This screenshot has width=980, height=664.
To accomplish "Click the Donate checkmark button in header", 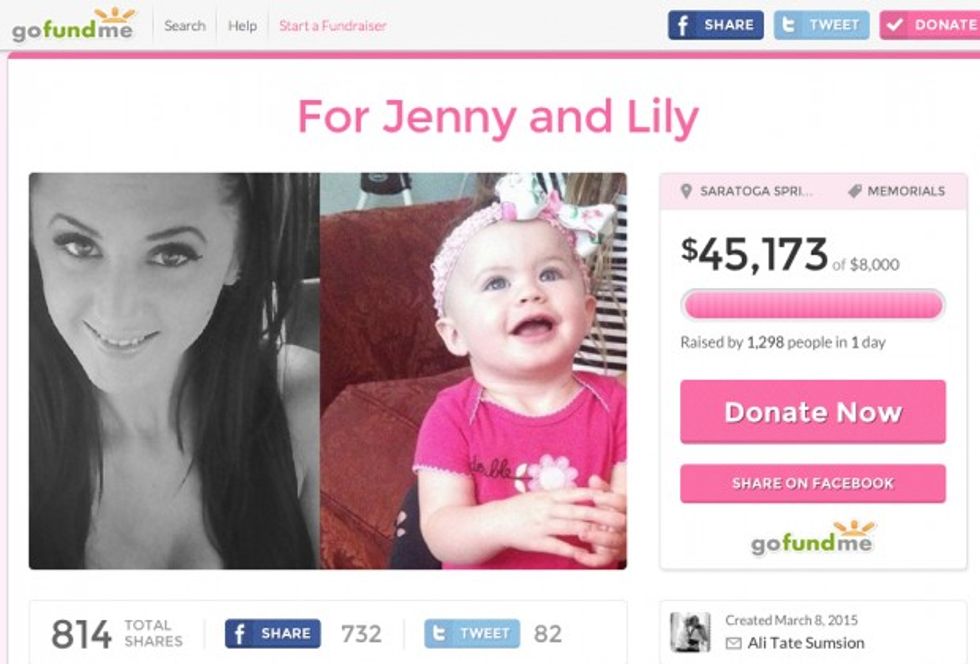I will [x=929, y=25].
